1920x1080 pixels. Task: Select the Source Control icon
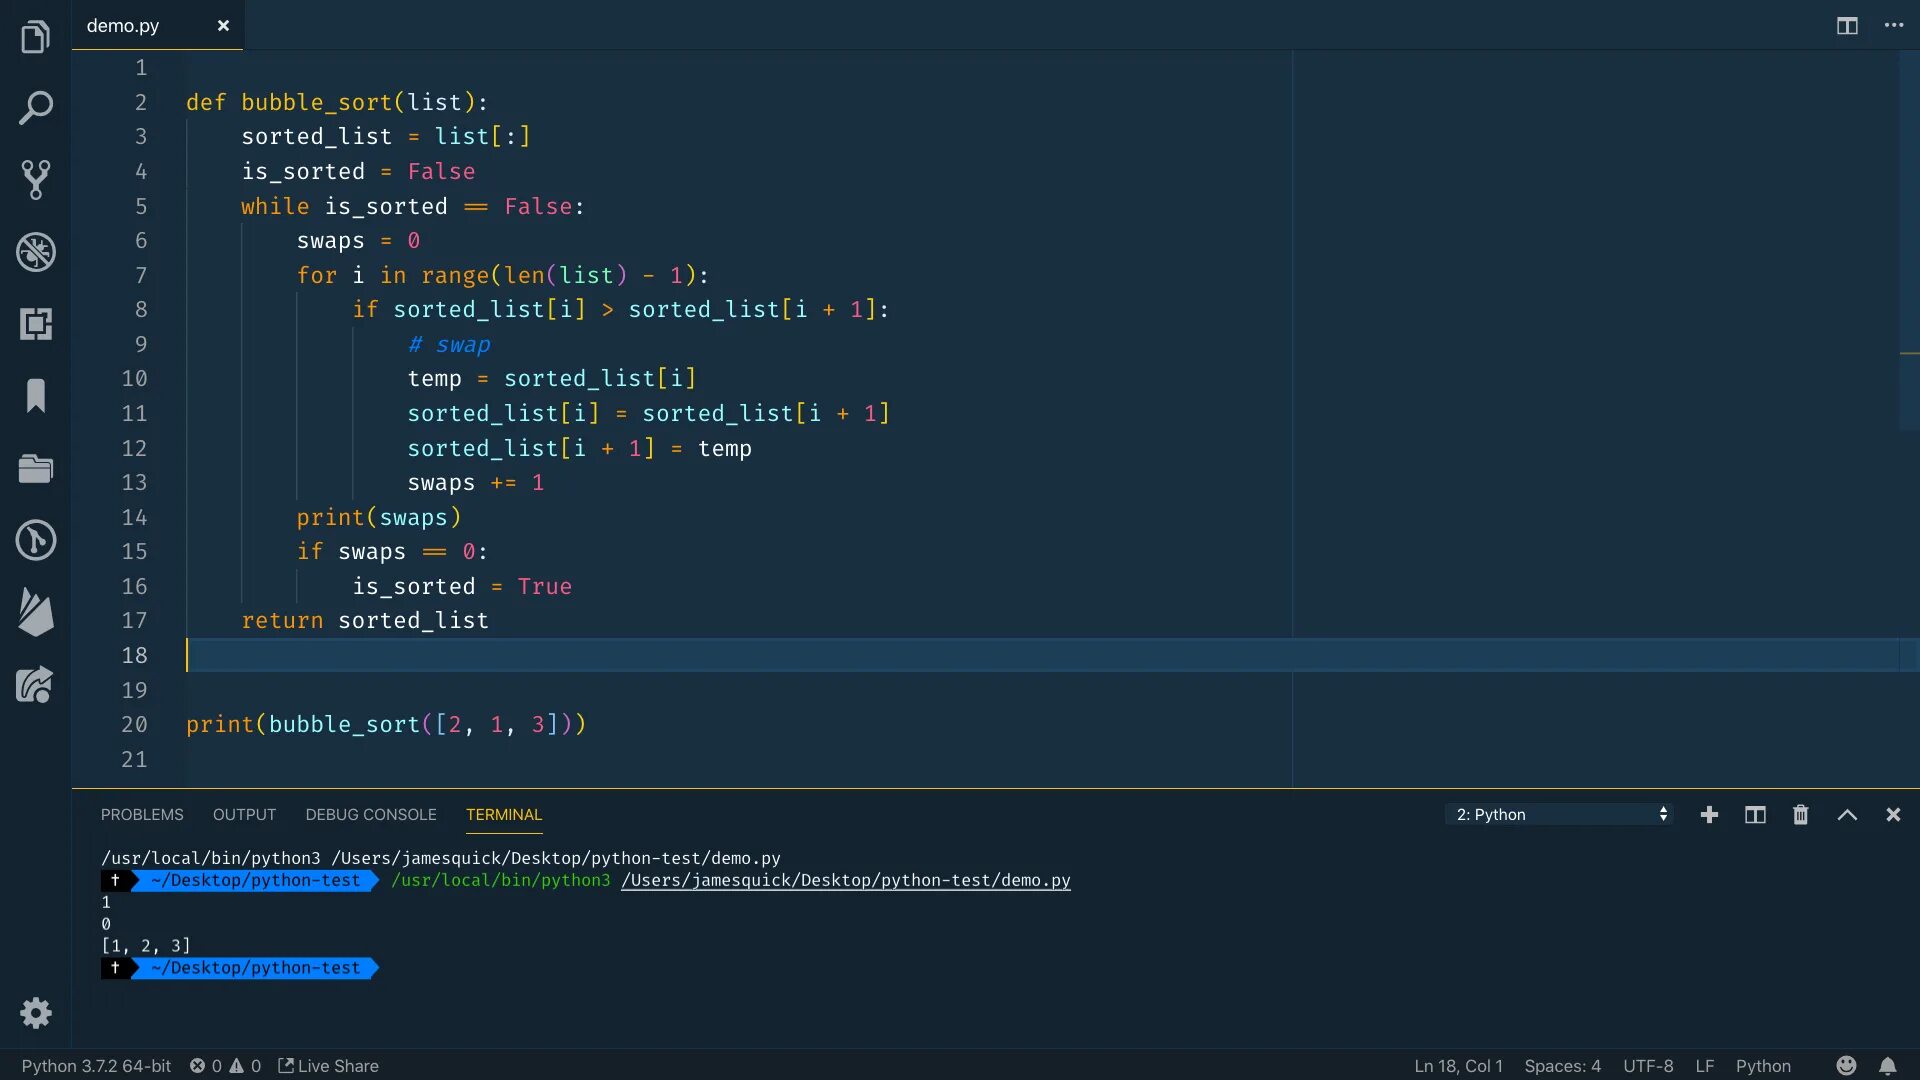pyautogui.click(x=36, y=178)
